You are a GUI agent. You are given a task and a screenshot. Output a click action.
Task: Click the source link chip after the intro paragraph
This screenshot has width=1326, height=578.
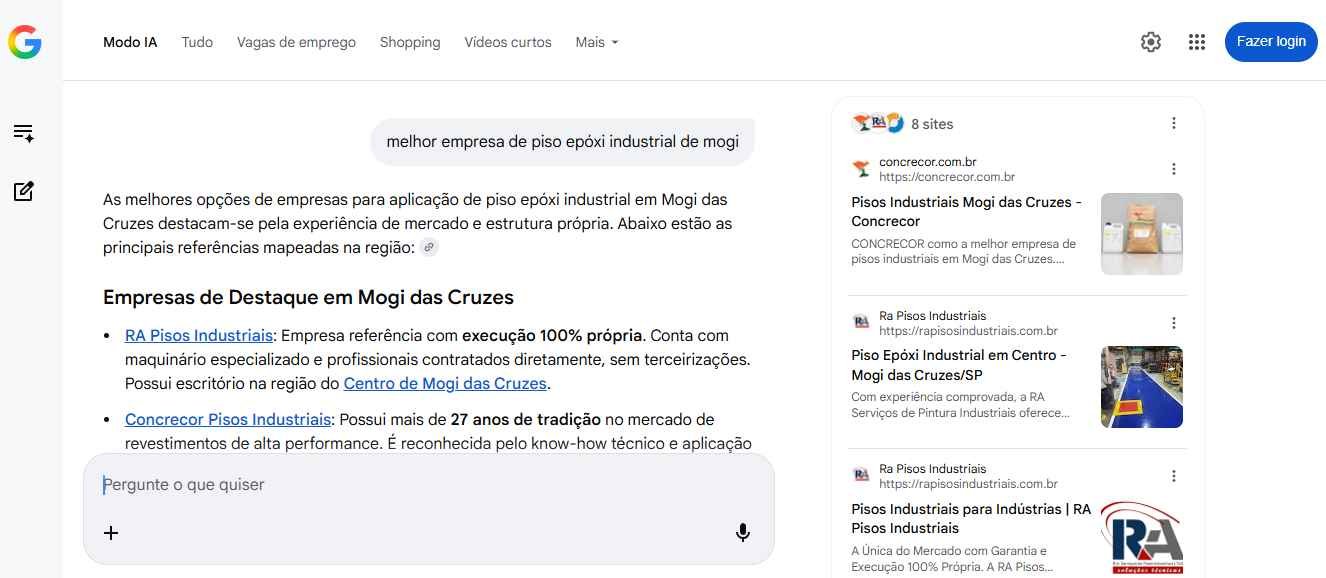click(429, 247)
